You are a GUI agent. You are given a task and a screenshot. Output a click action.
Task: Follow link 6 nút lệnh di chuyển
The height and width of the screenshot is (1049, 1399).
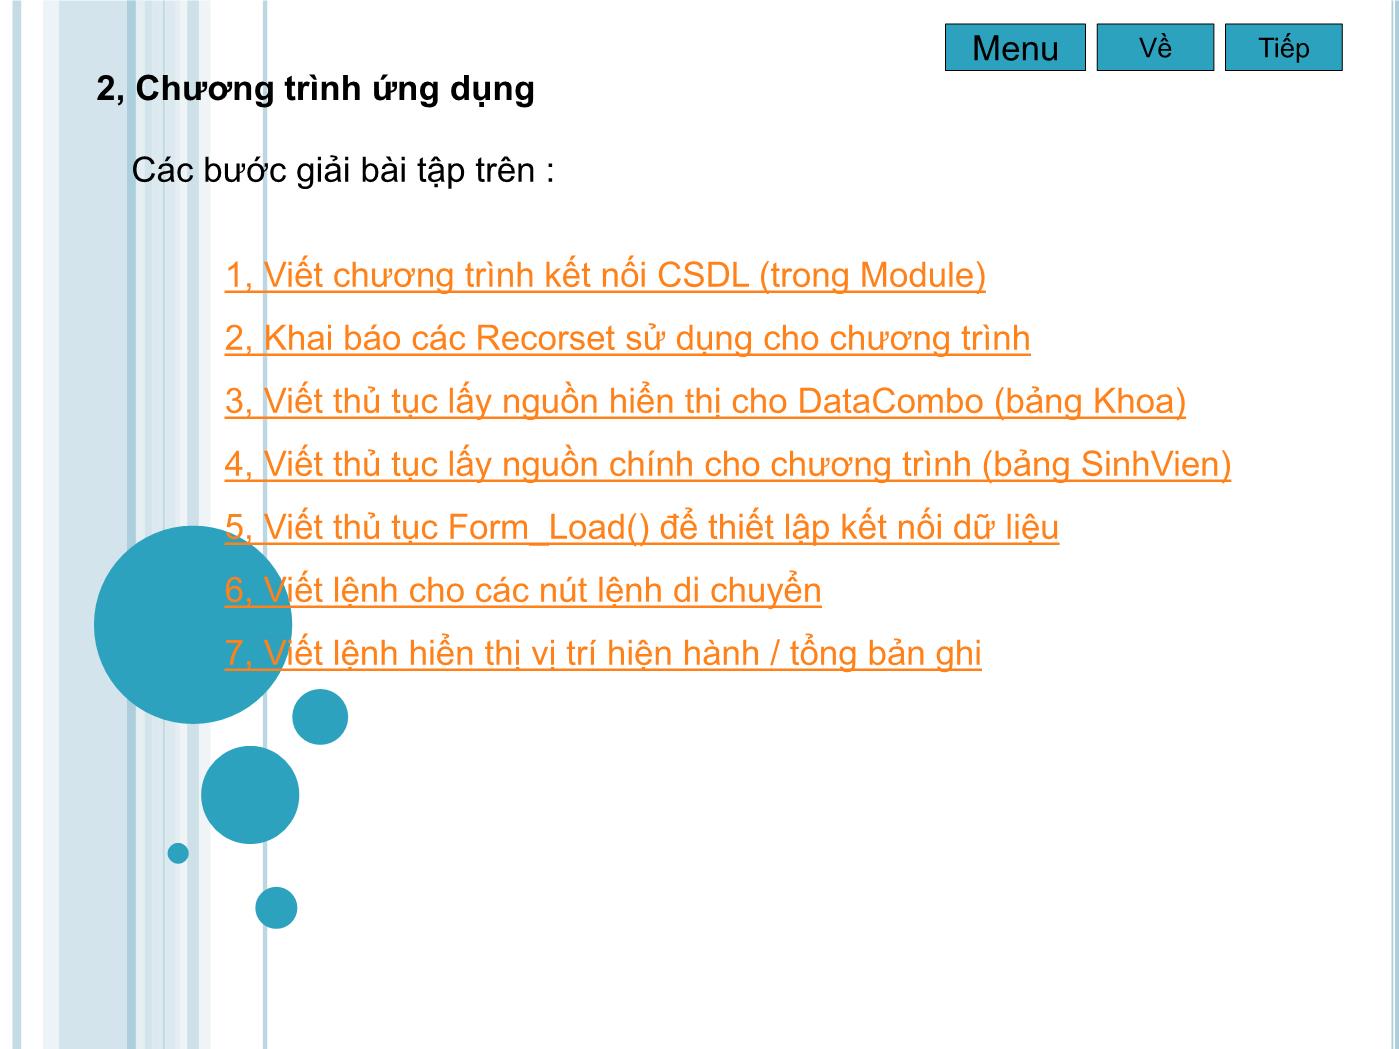[523, 590]
